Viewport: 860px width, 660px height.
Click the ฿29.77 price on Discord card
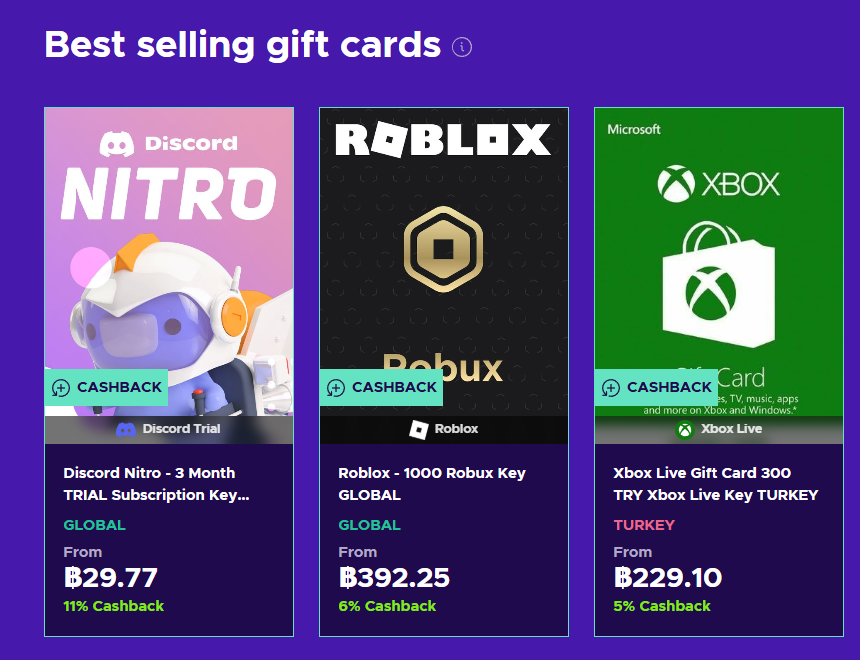click(x=111, y=578)
